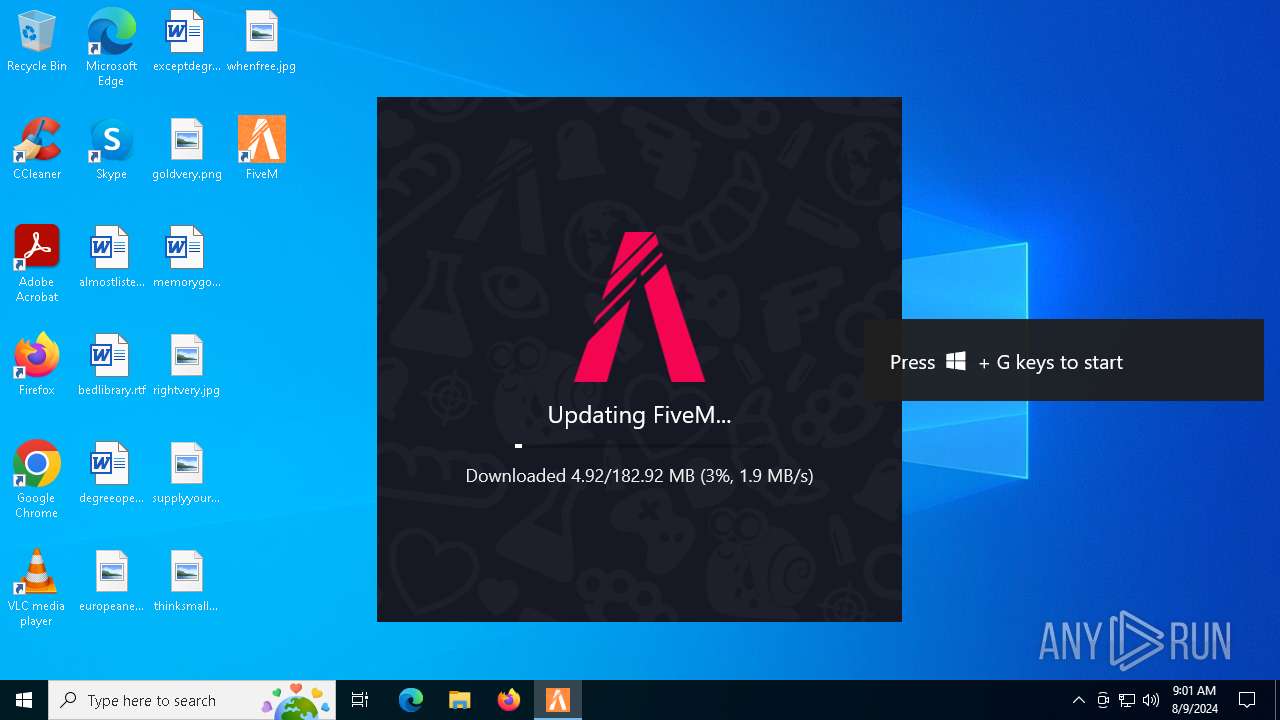Open Adobe Acrobat desktop shortcut

[x=37, y=264]
